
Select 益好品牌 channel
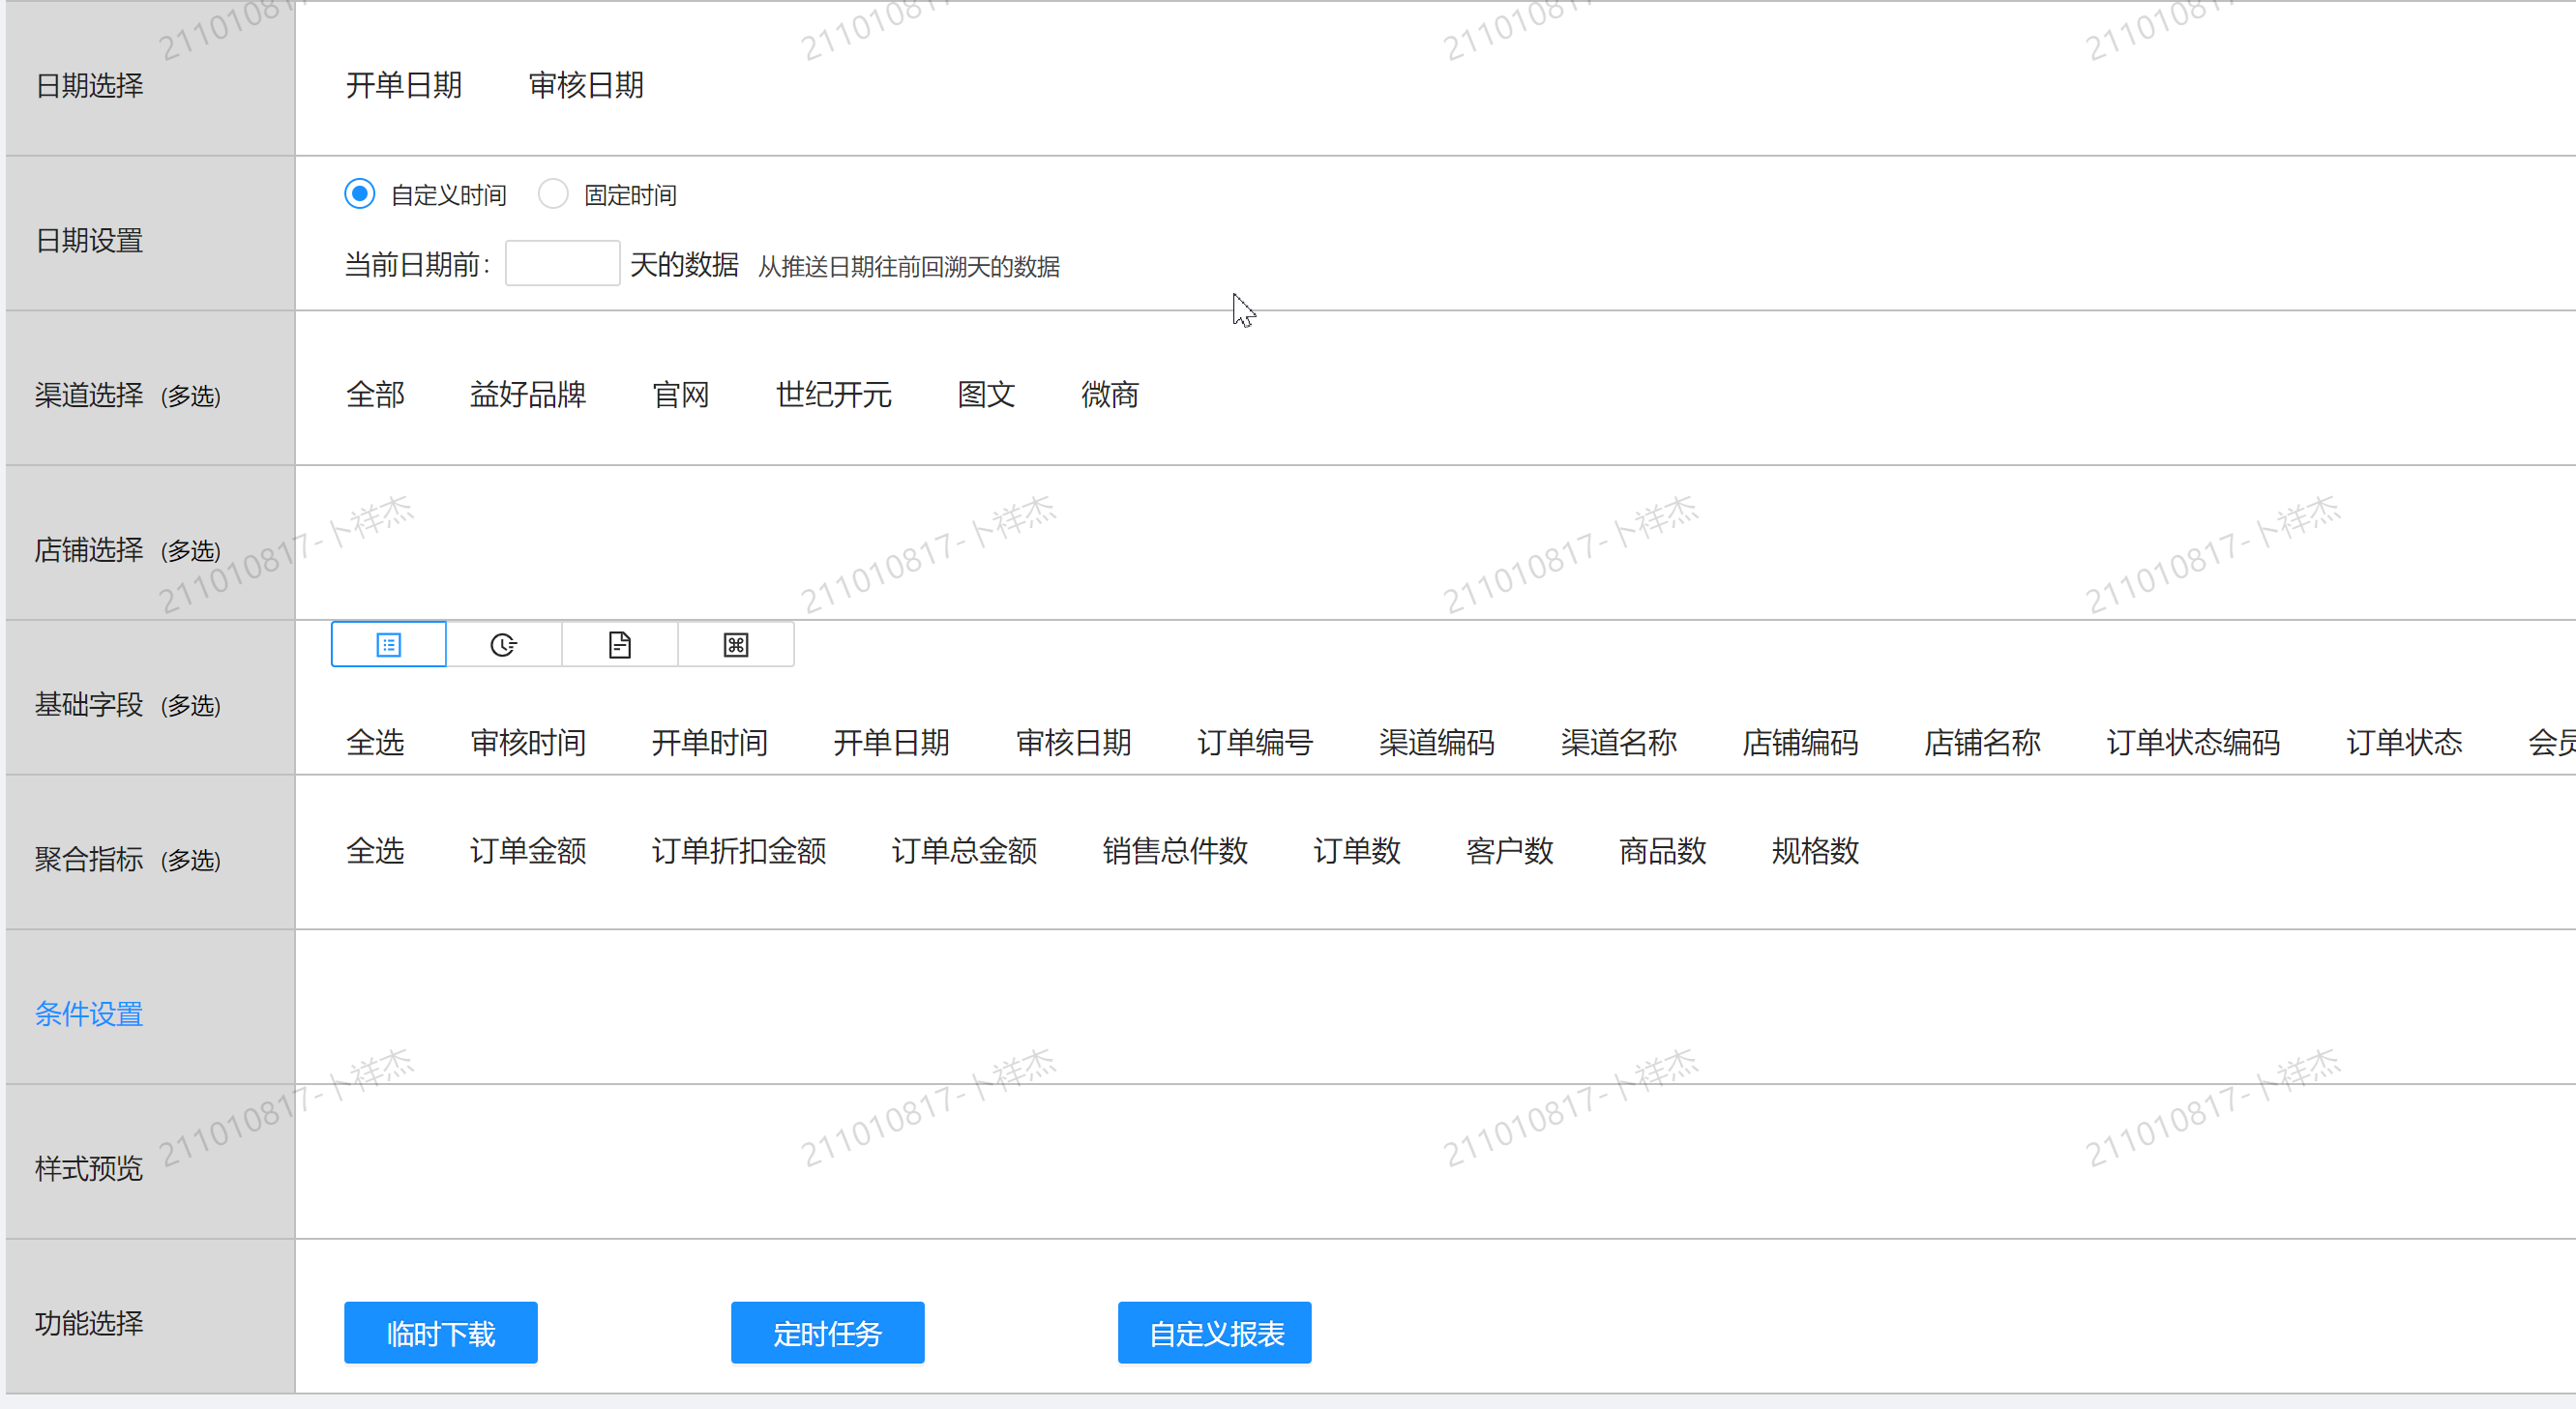point(528,395)
